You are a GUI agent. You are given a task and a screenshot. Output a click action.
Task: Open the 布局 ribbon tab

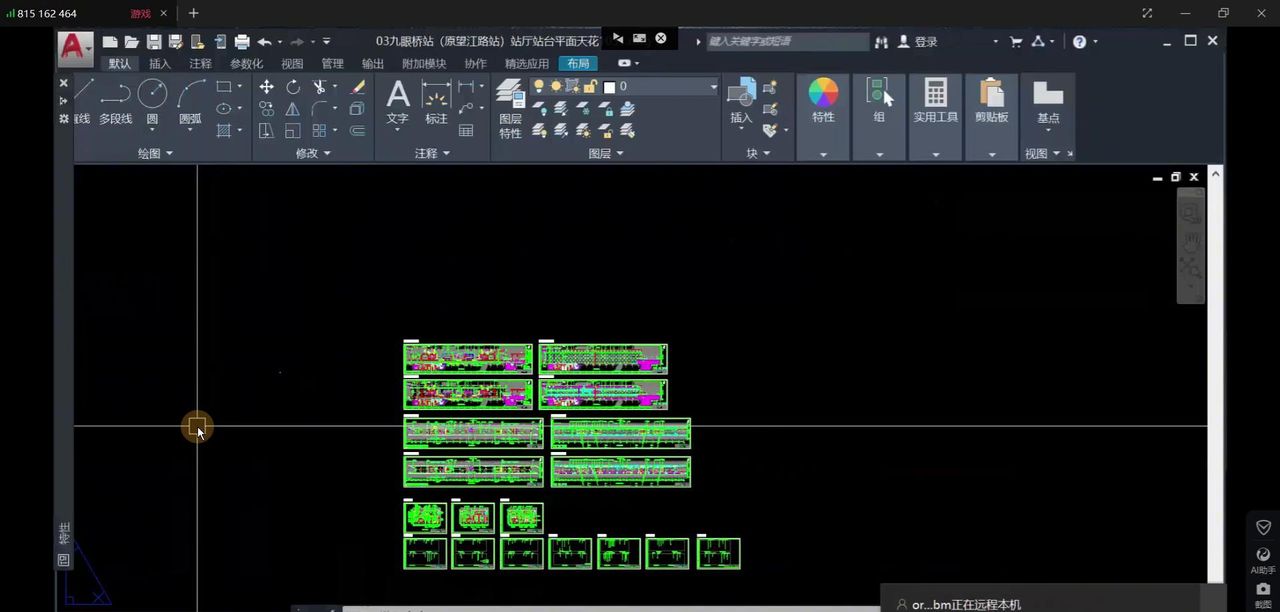pos(578,63)
